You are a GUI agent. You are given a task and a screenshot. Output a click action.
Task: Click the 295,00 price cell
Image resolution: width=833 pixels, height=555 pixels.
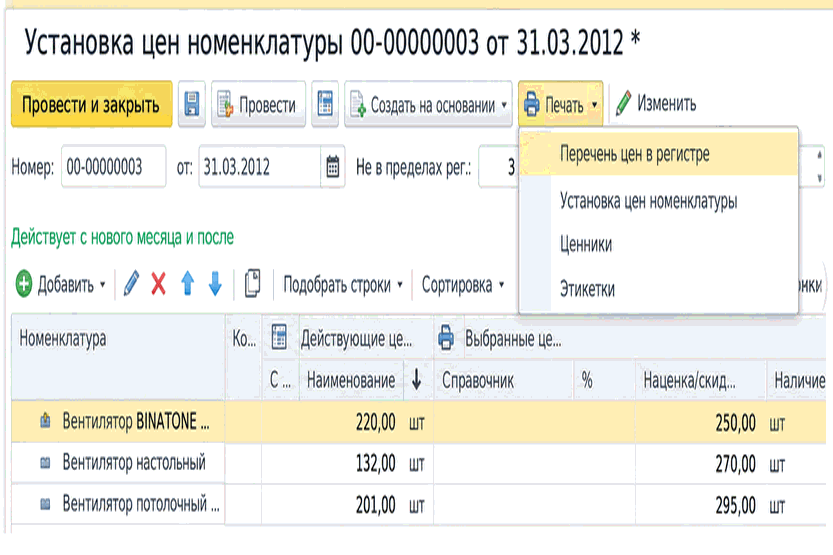click(735, 505)
